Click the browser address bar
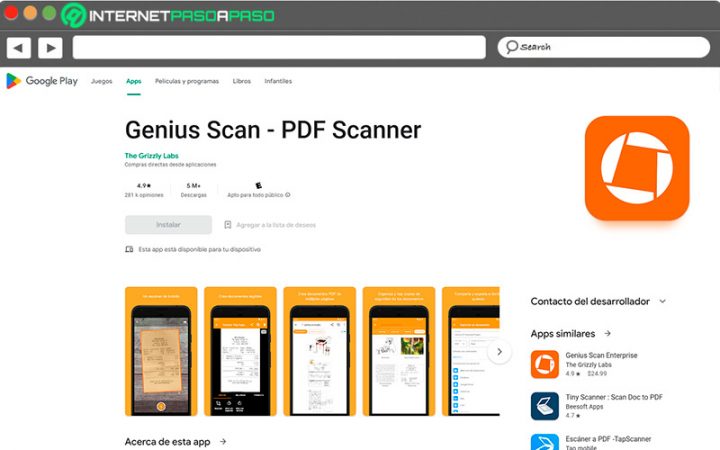720x450 pixels. tap(279, 47)
